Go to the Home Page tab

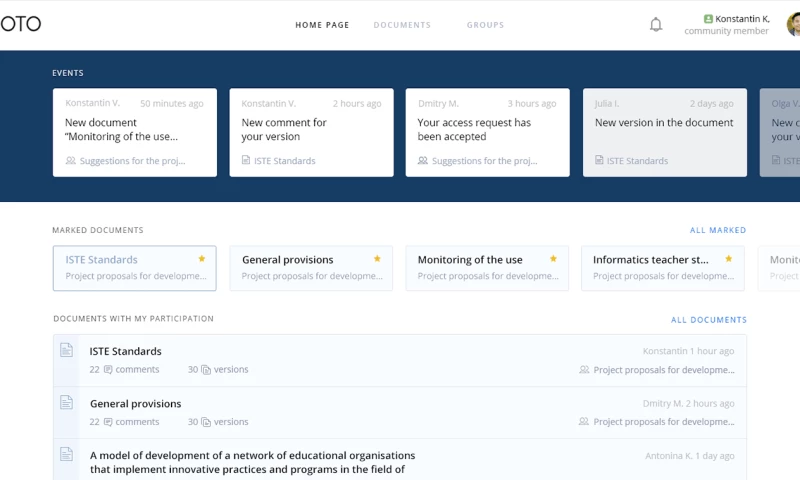tap(322, 25)
